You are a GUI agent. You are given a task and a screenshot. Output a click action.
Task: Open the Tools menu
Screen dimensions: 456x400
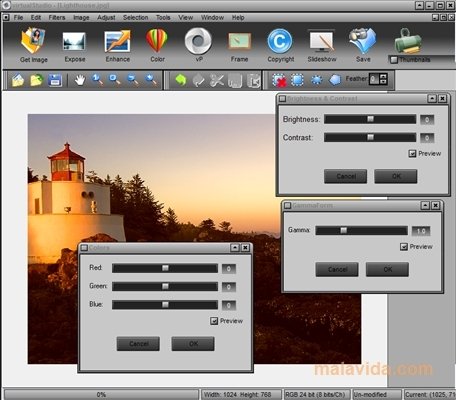click(163, 17)
